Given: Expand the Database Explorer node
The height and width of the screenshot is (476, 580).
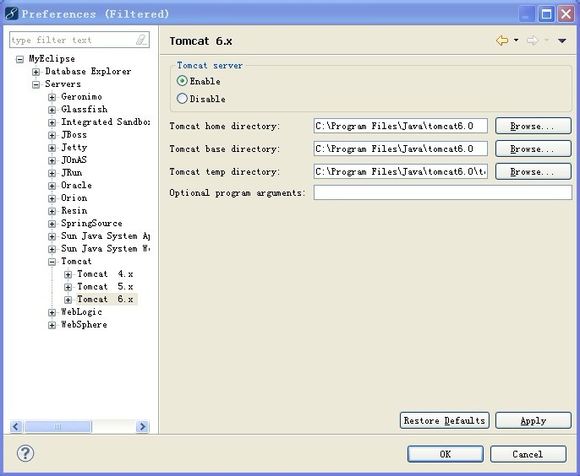Looking at the screenshot, I should pyautogui.click(x=36, y=72).
